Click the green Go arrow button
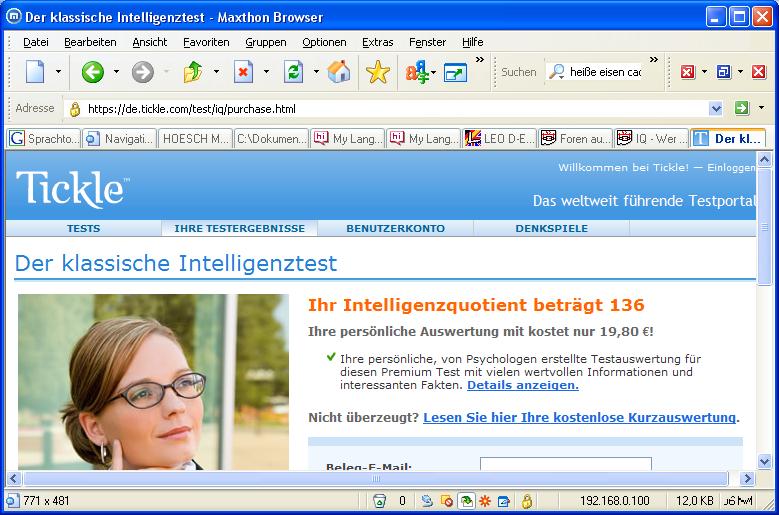Screen dimensions: 779x515 [x=742, y=108]
